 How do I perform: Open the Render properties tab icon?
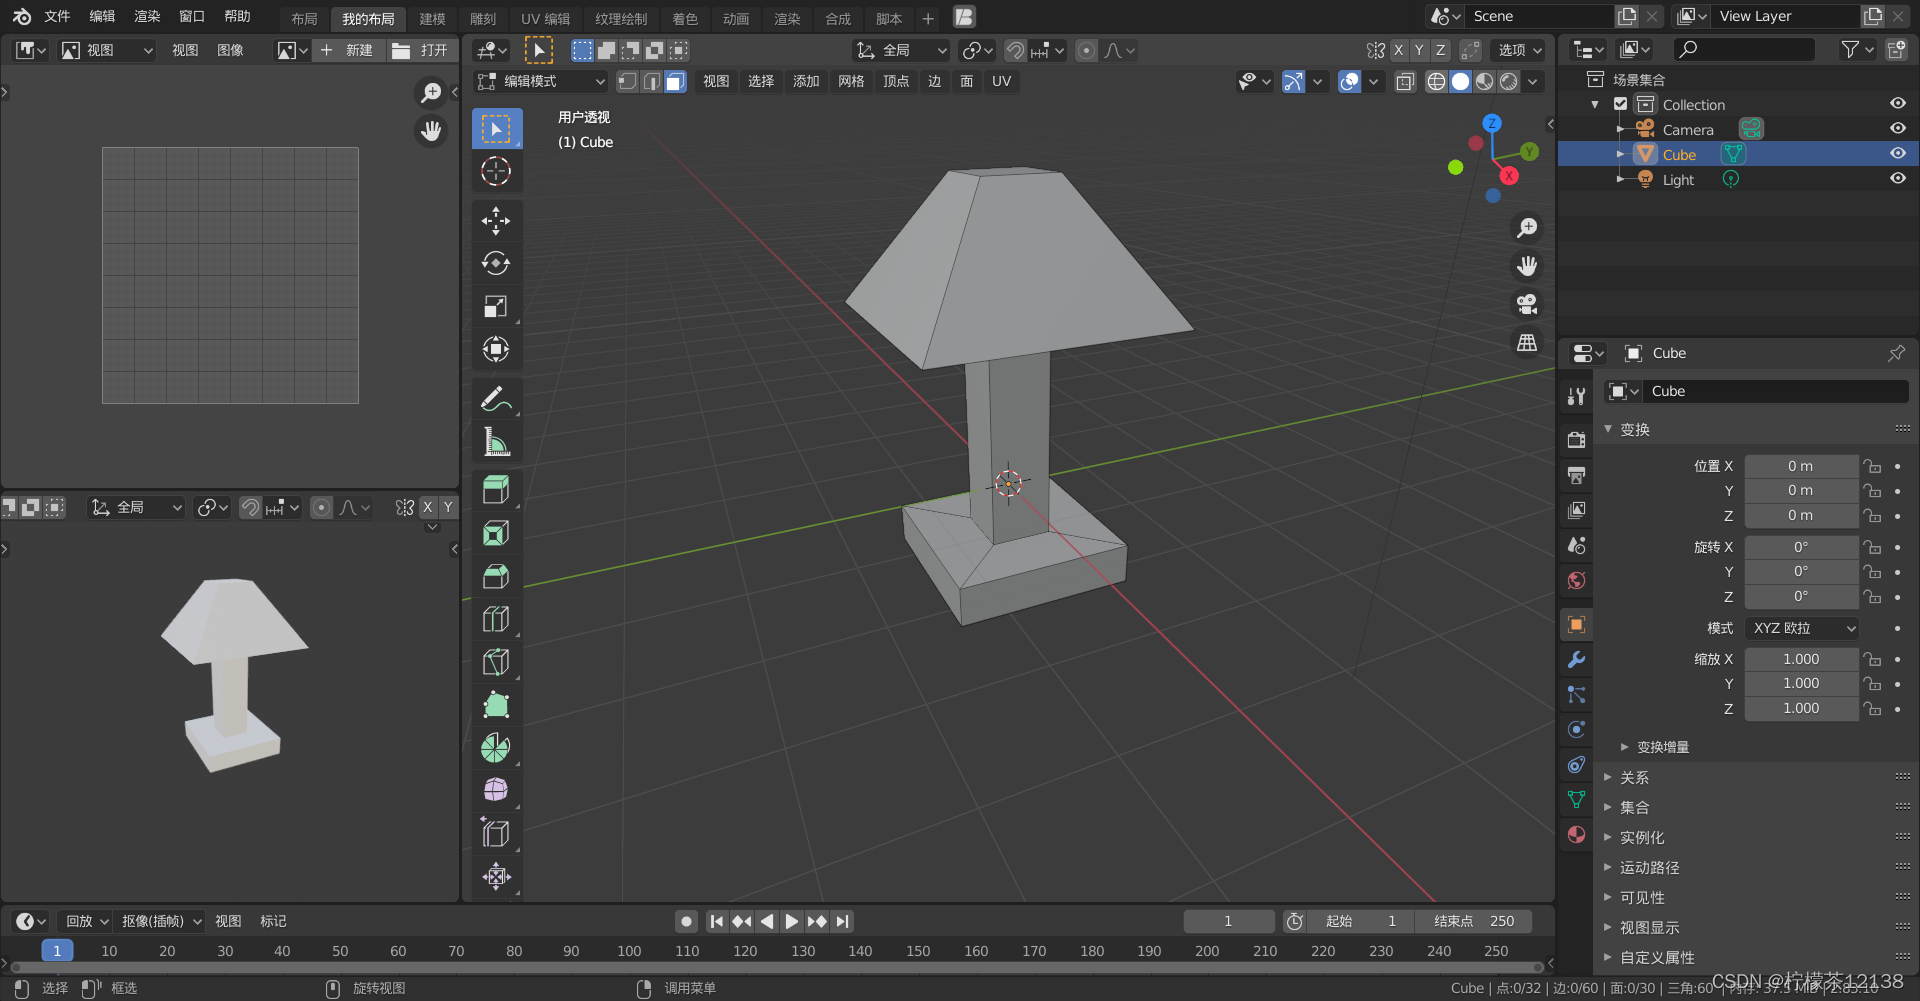1577,440
